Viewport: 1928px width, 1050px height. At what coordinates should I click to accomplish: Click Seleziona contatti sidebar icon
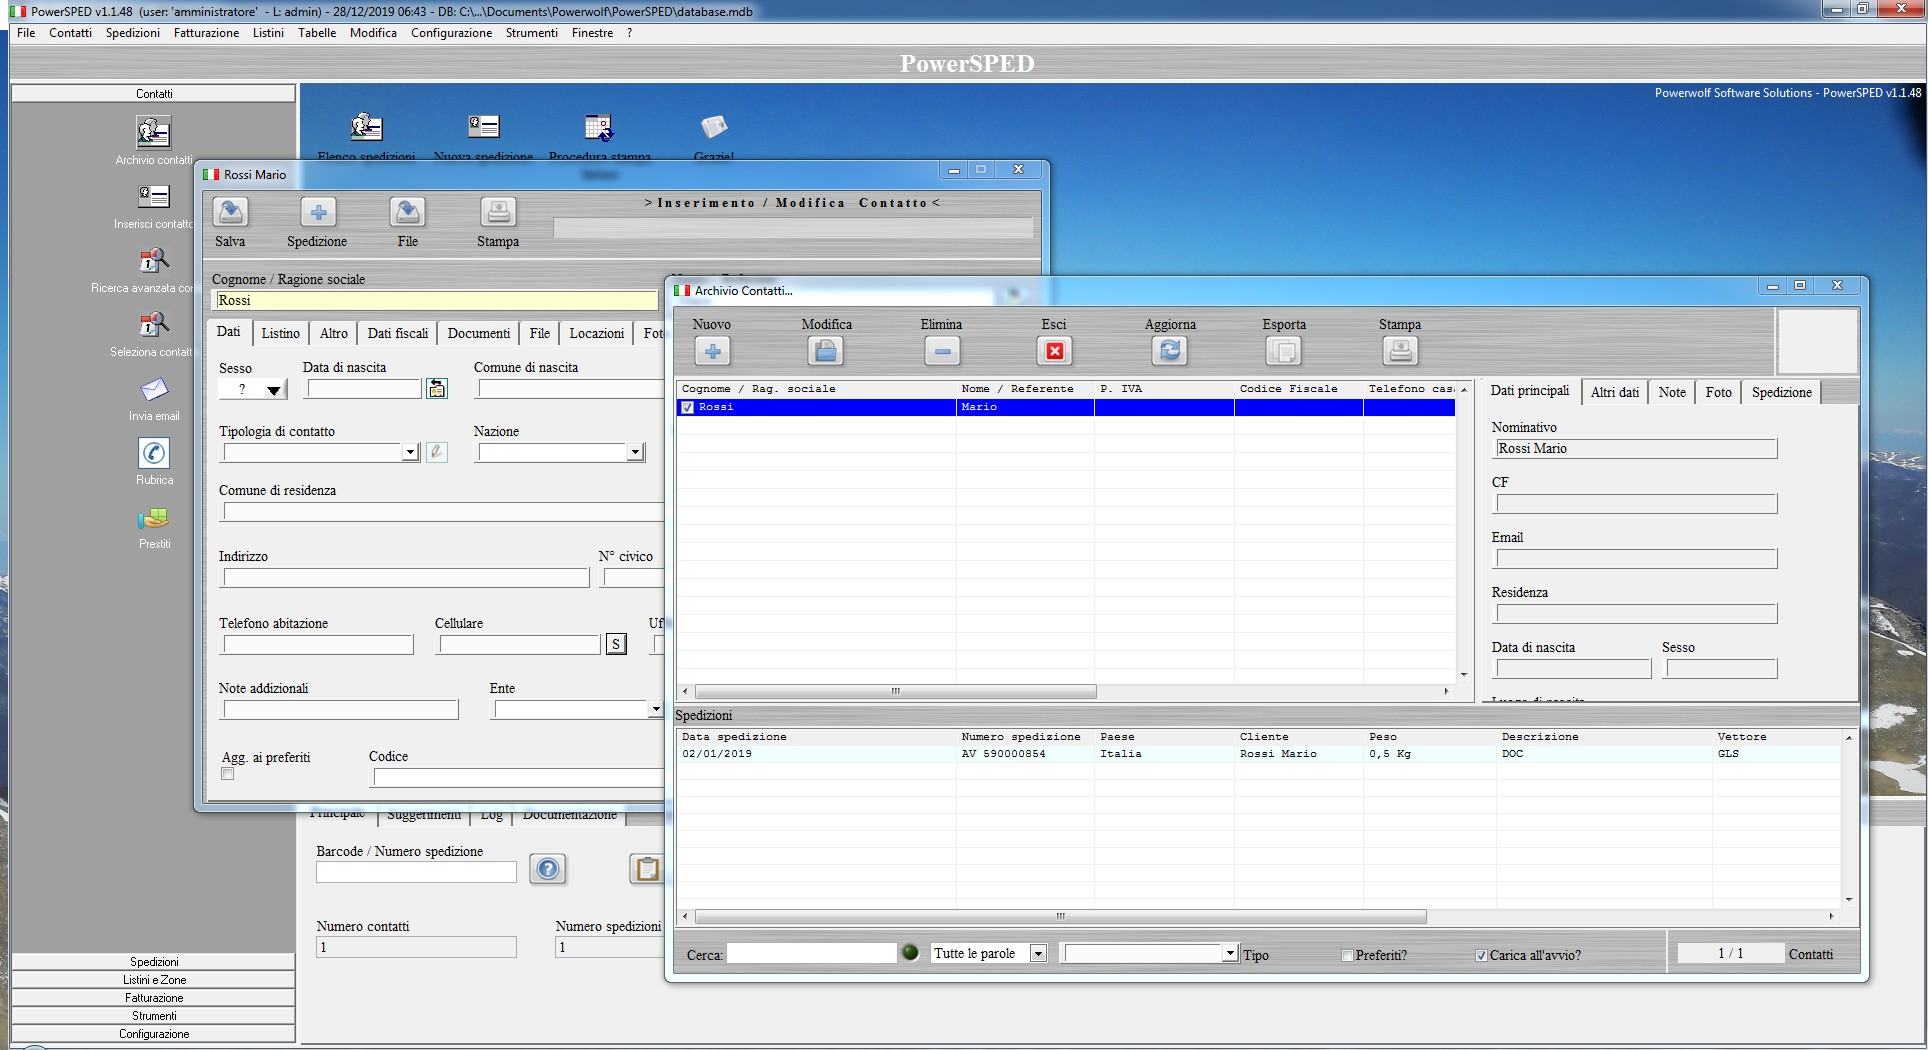(x=154, y=324)
